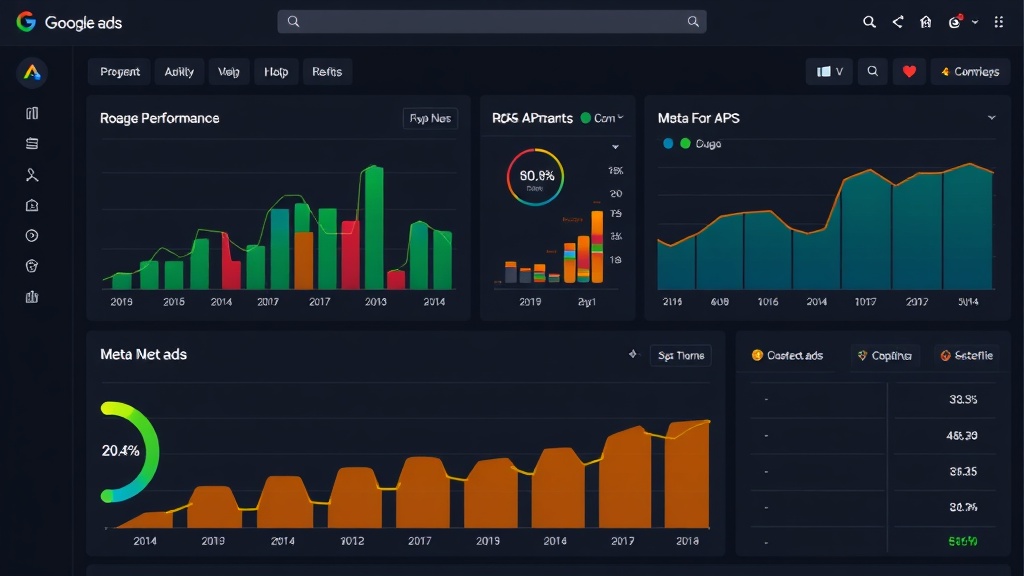The image size is (1024, 576).
Task: Open the notification account dropdown arrow
Action: pos(975,22)
